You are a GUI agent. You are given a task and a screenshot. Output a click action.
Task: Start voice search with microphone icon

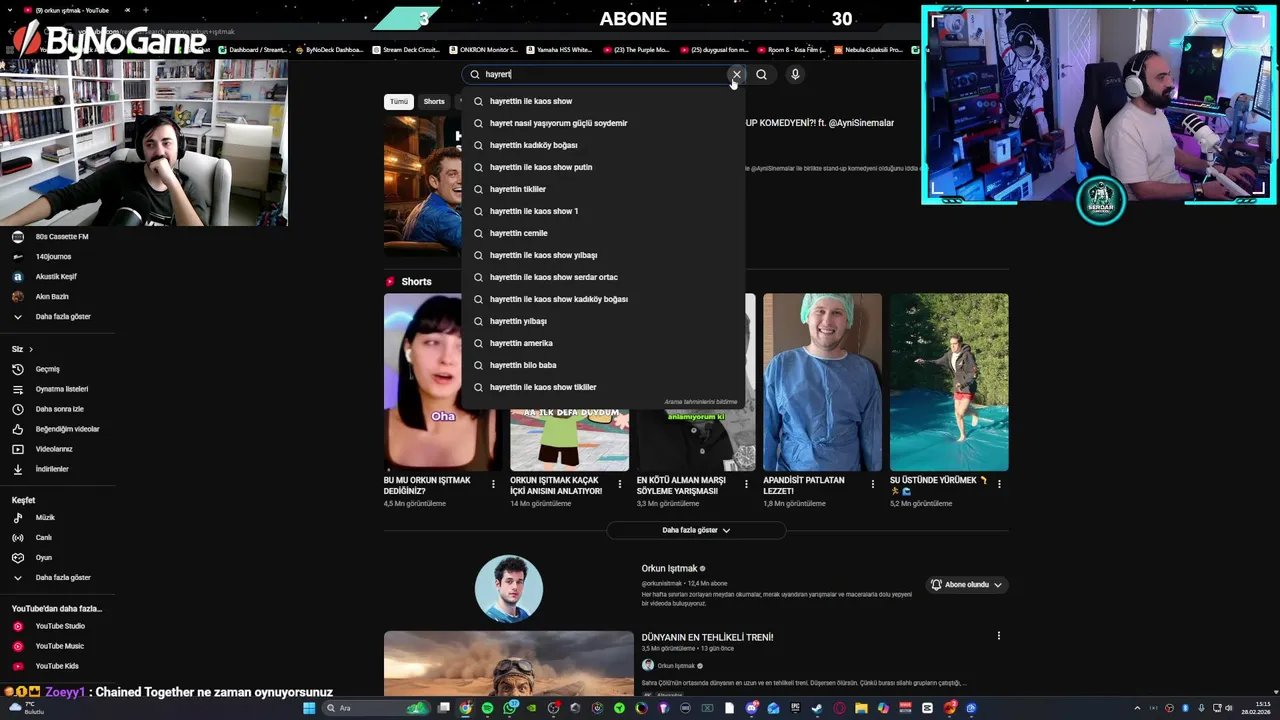pos(795,74)
